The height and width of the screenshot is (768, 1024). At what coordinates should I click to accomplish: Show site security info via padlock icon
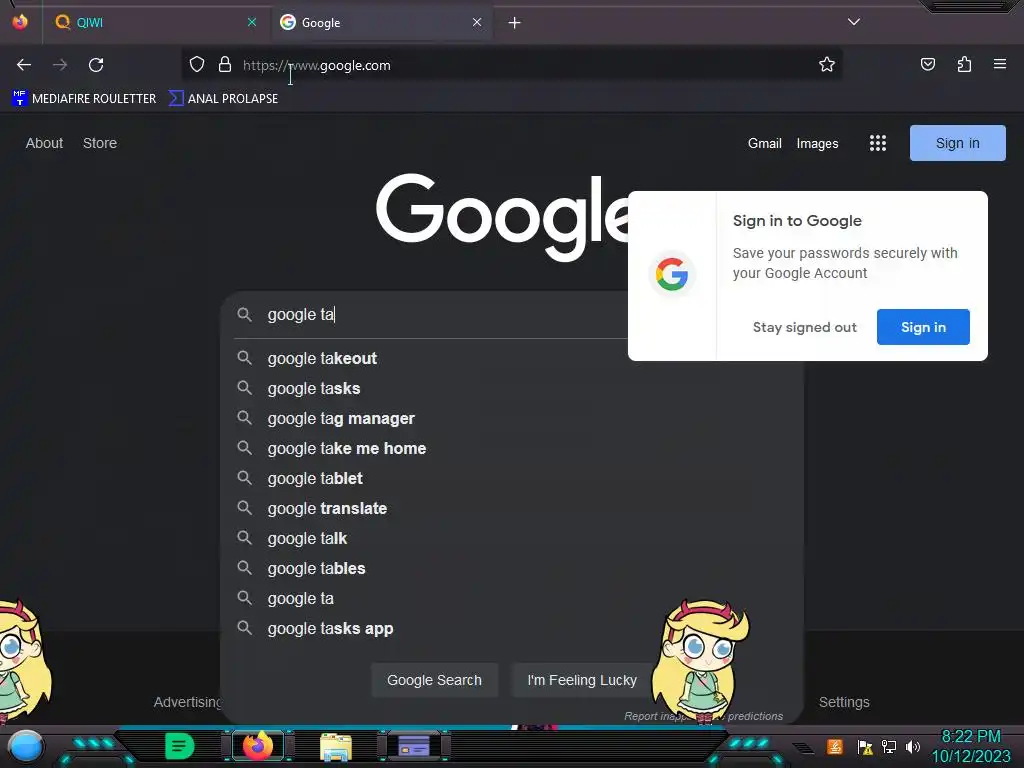pyautogui.click(x=225, y=65)
